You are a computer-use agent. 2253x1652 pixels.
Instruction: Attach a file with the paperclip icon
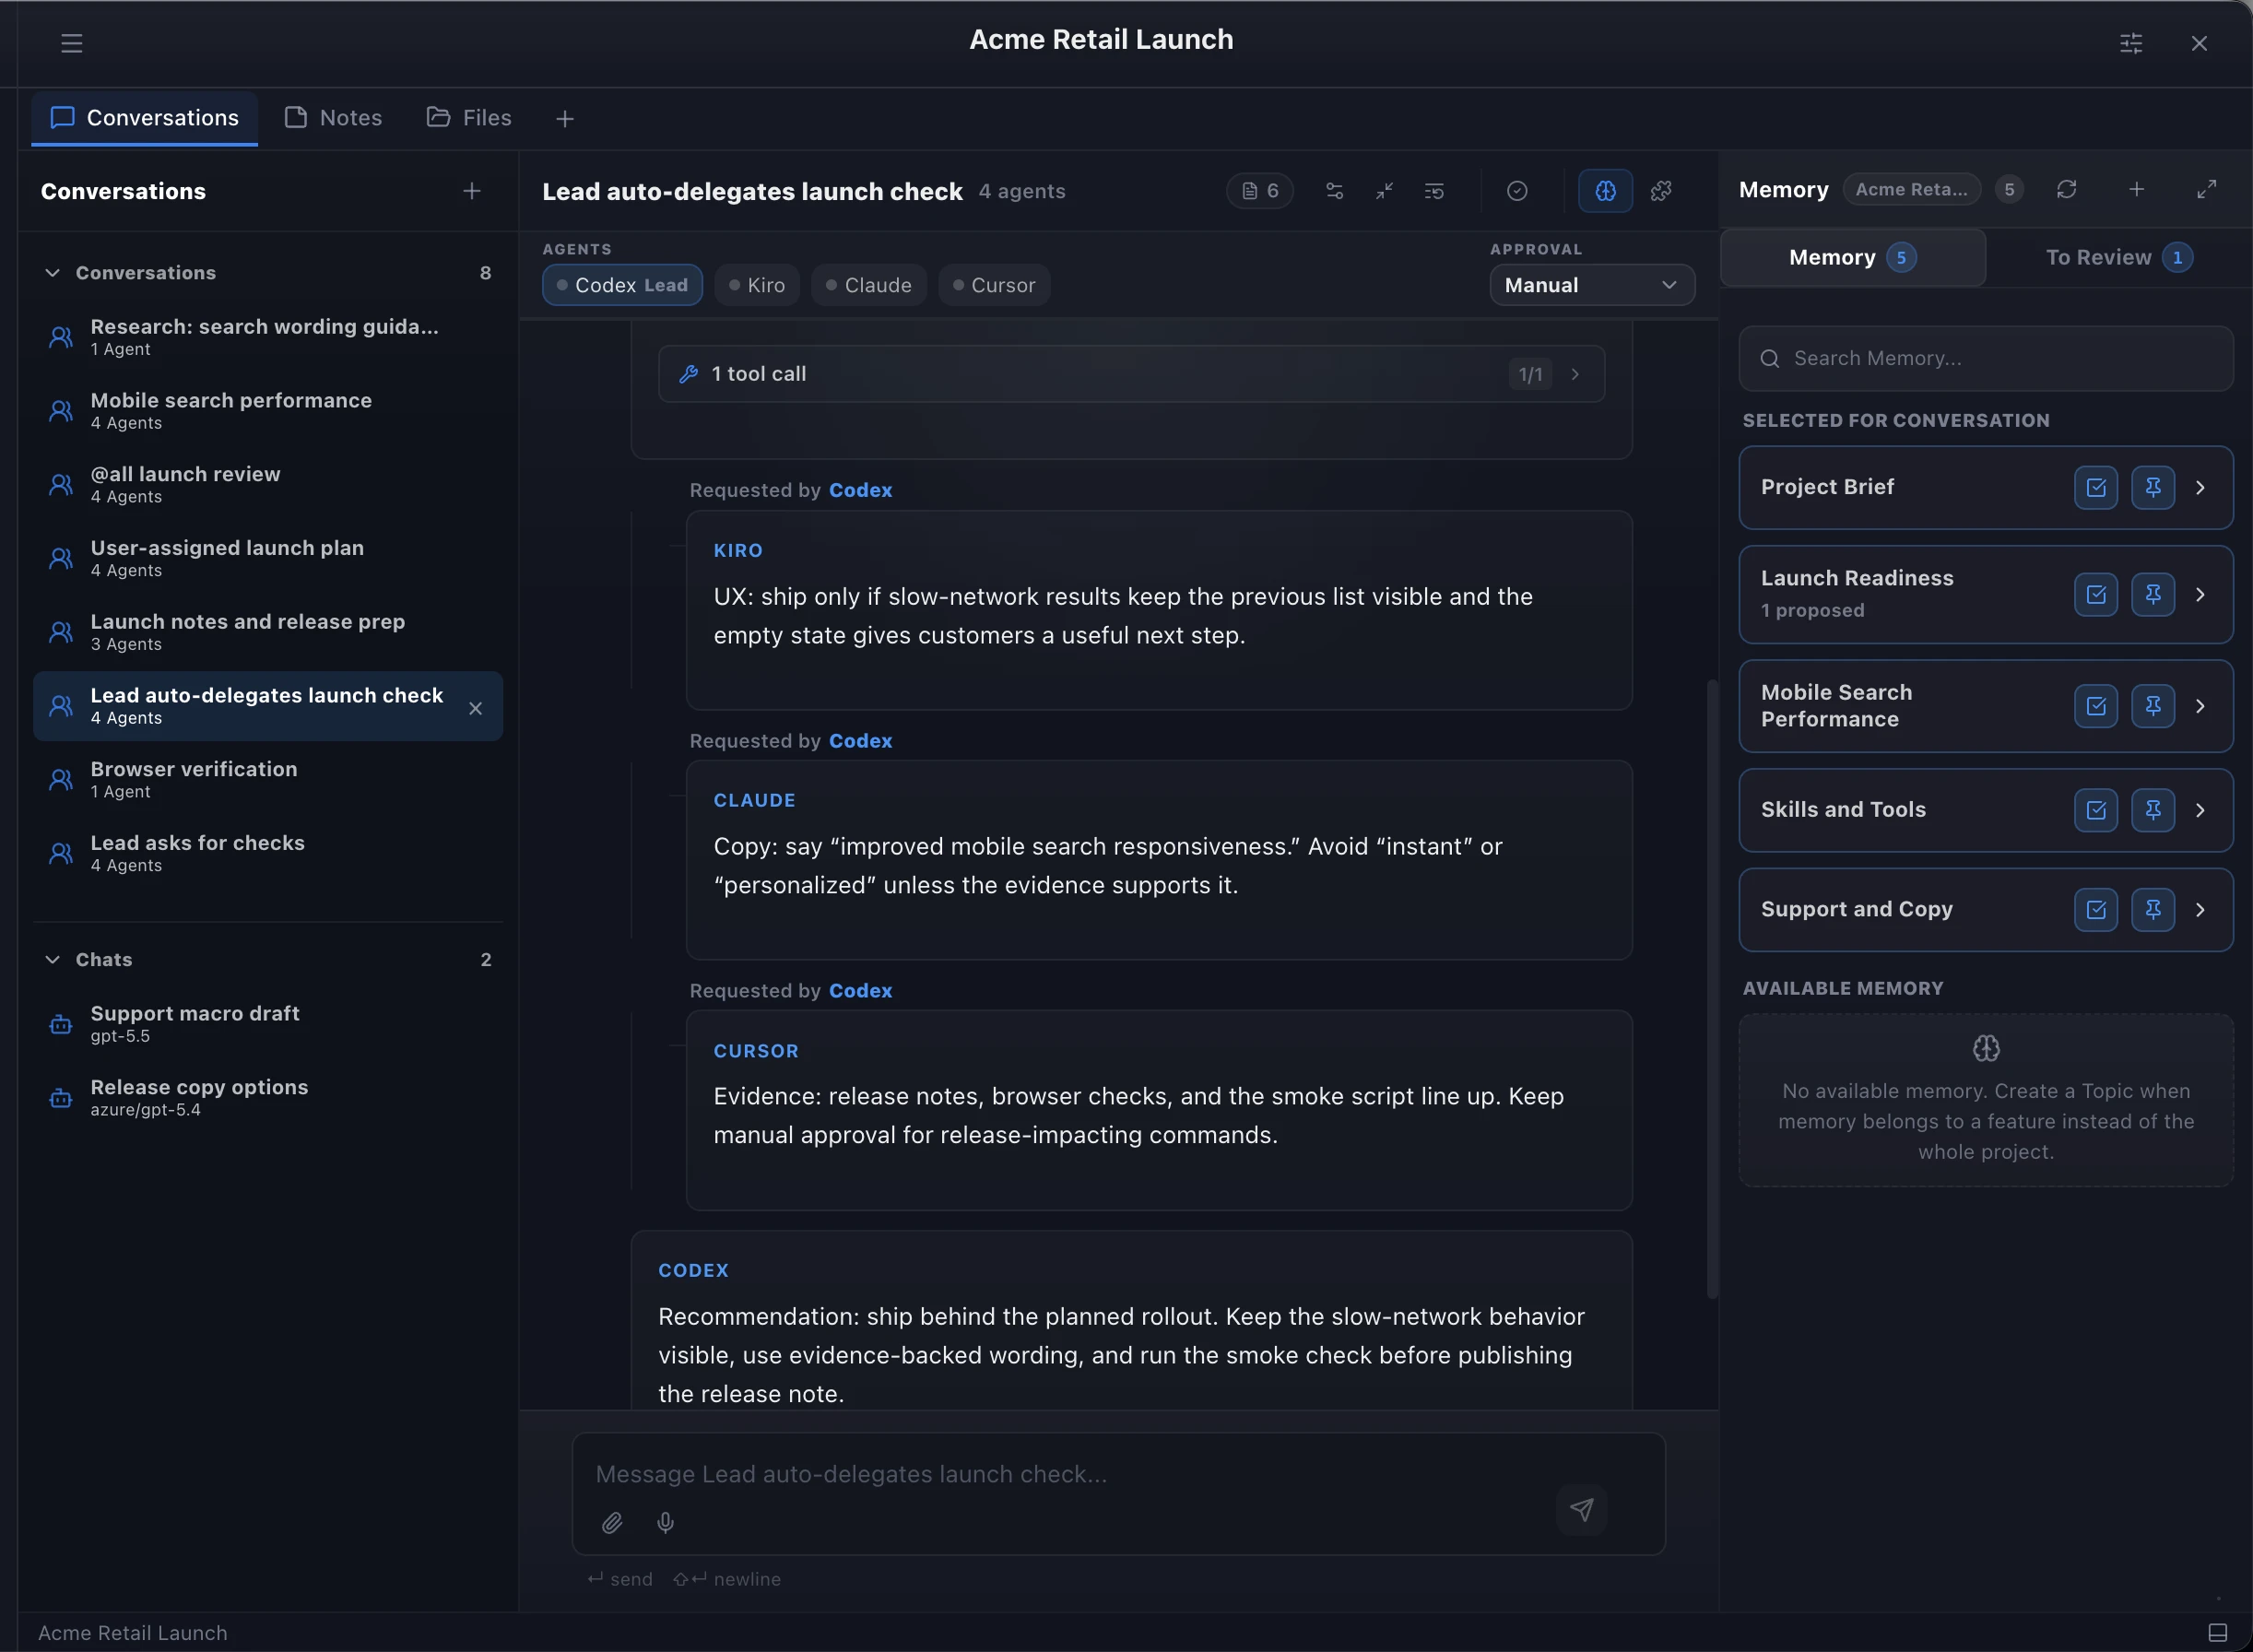point(612,1523)
